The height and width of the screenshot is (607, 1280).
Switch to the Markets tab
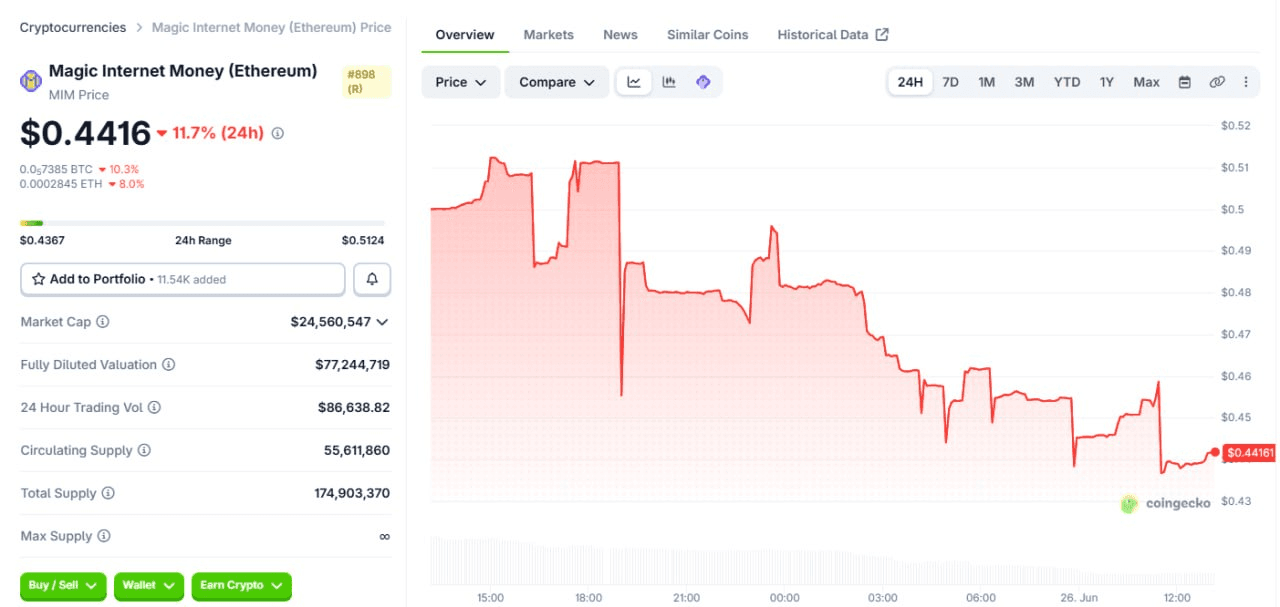[549, 34]
